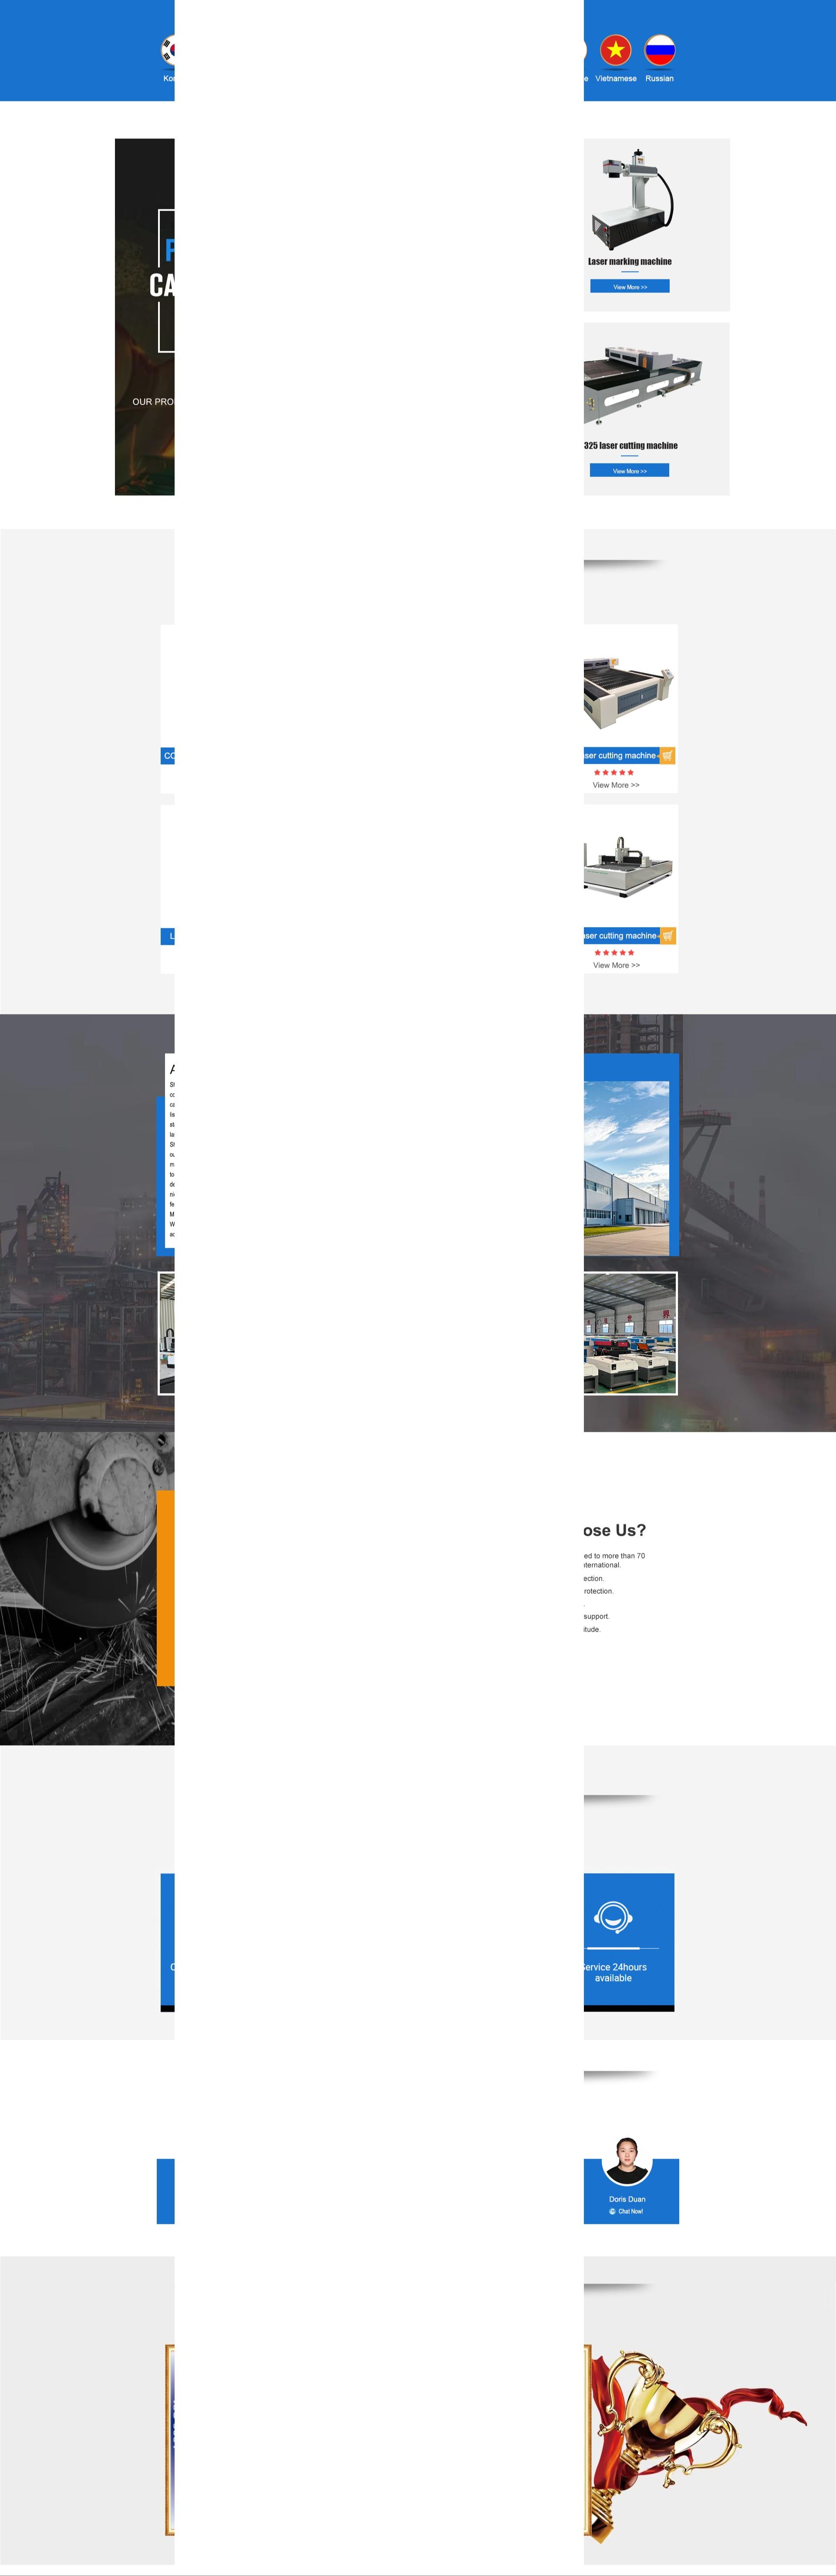This screenshot has height=2576, width=836.
Task: Click the Laser marking machine product image
Action: (632, 200)
